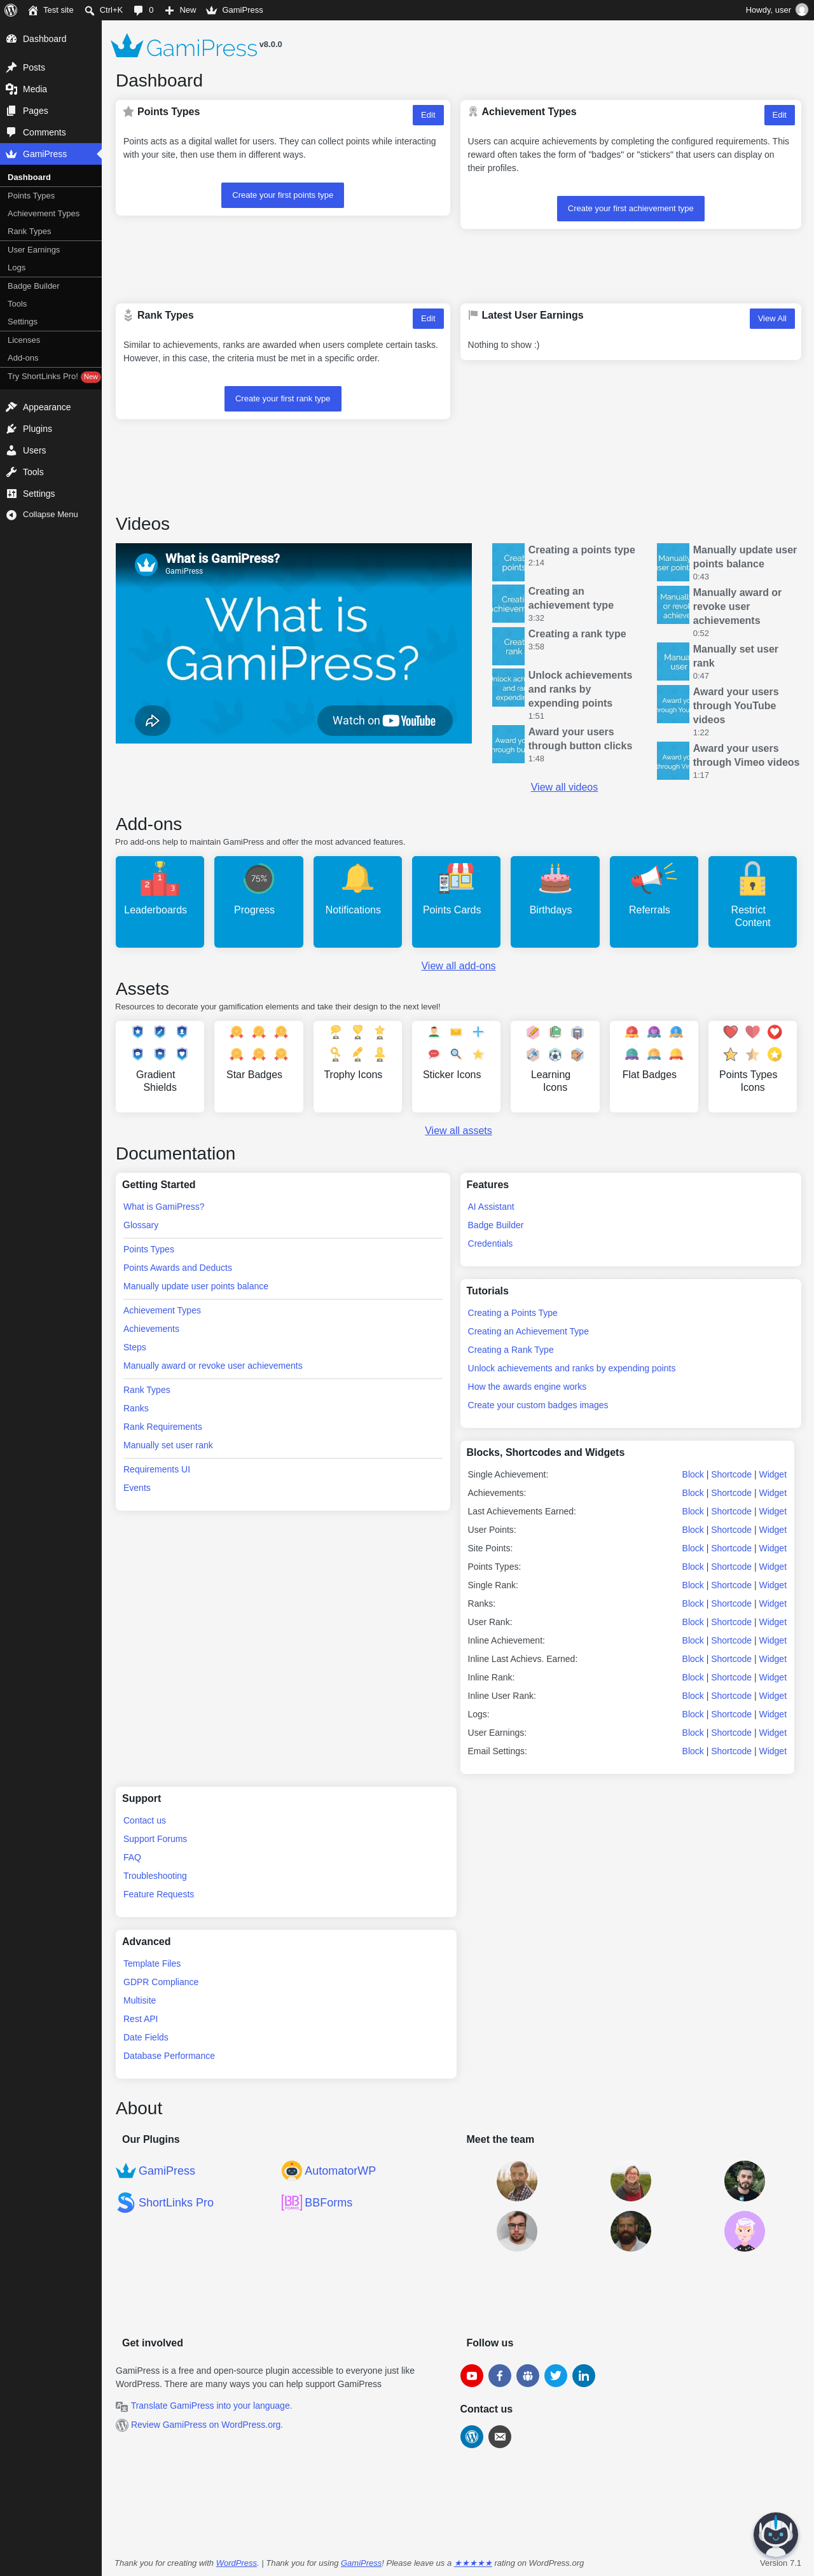Open the Referrals megaphone add-on
Screen dimensions: 814x2576
point(654,901)
